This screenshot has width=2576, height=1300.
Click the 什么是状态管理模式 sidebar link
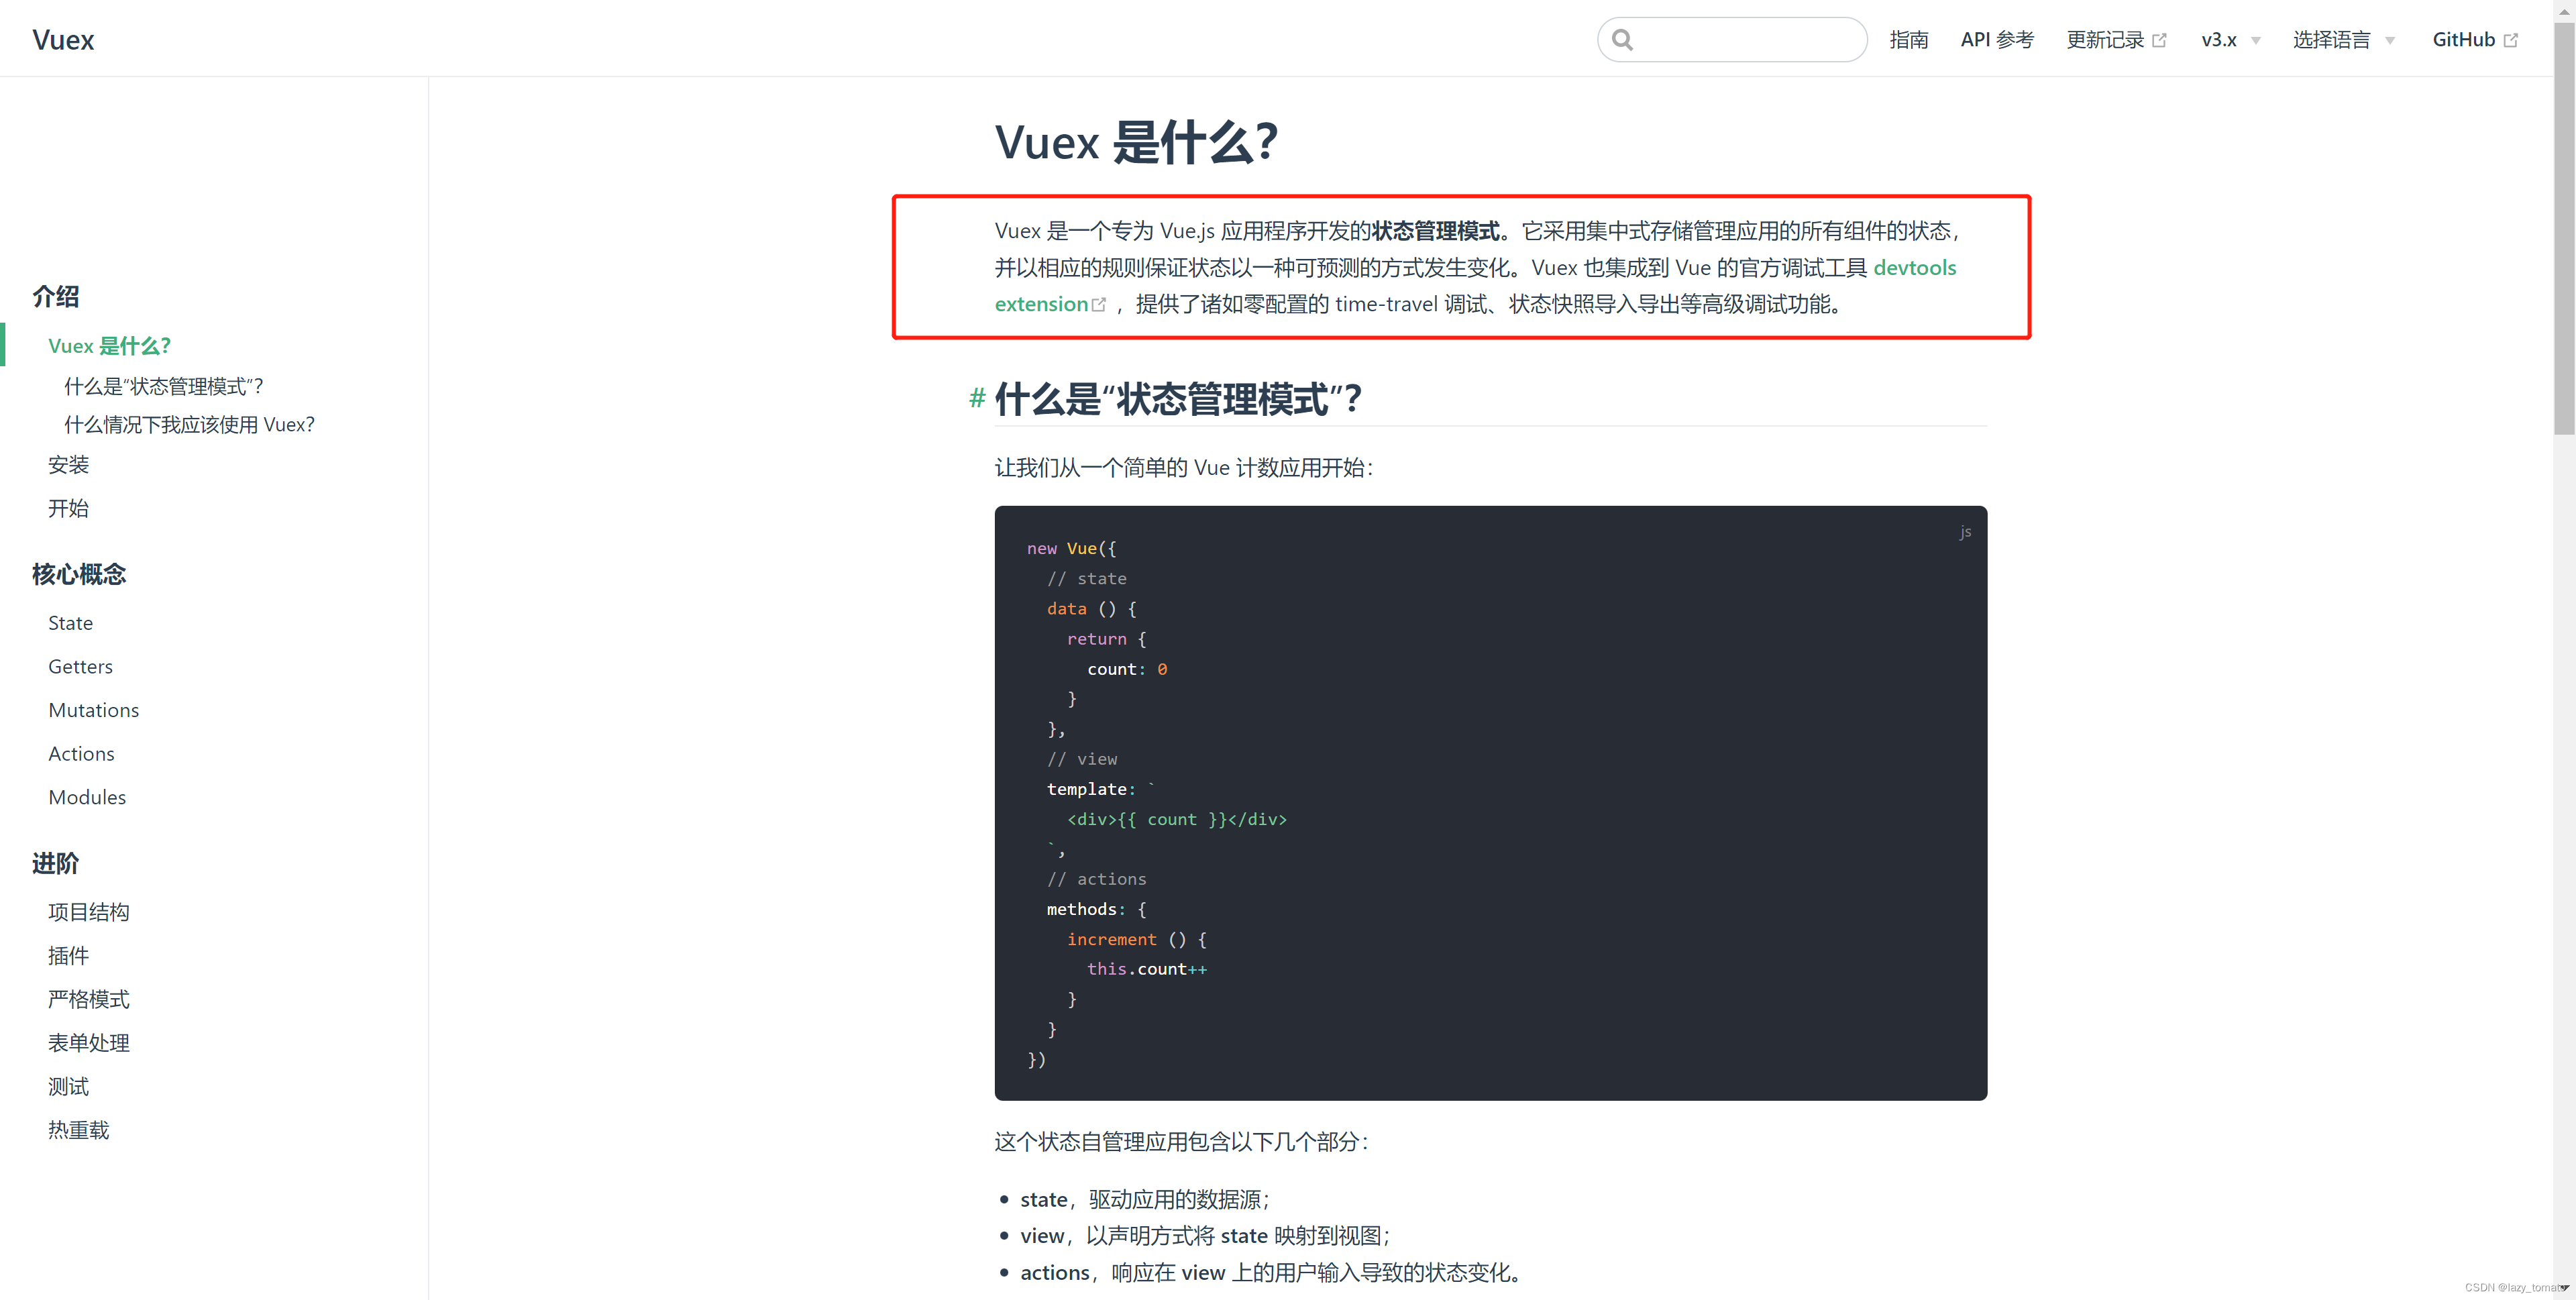(166, 384)
